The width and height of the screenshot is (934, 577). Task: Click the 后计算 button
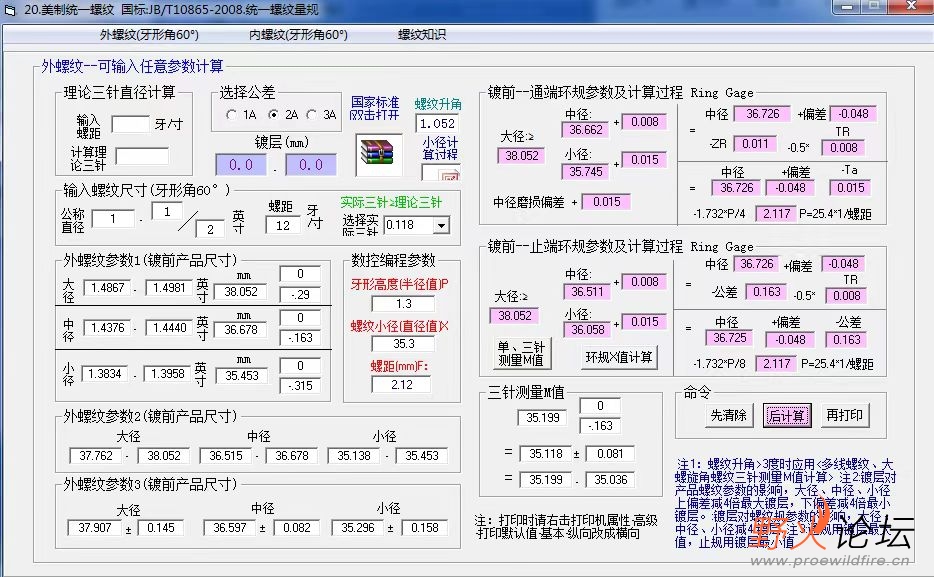(786, 416)
